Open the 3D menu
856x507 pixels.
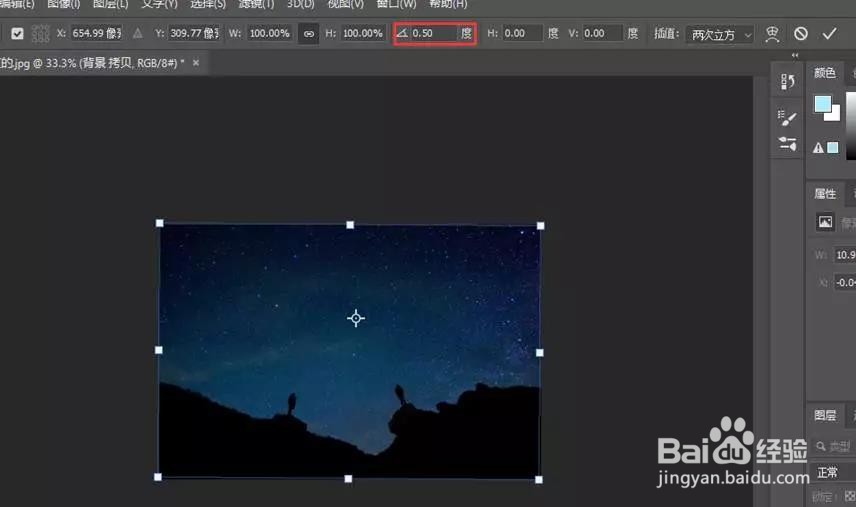coord(301,4)
